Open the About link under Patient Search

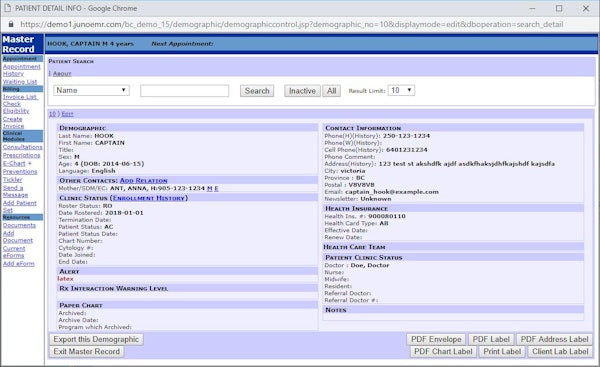pos(62,73)
